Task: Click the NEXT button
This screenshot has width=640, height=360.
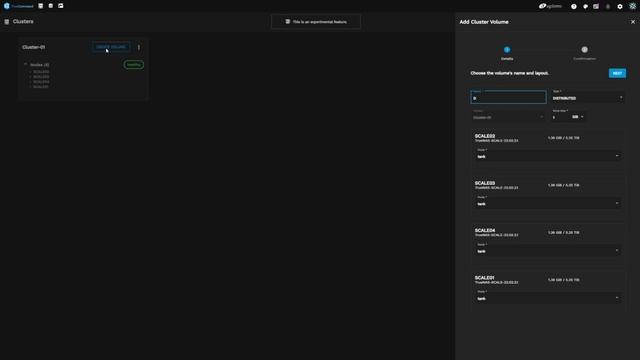Action: (617, 73)
